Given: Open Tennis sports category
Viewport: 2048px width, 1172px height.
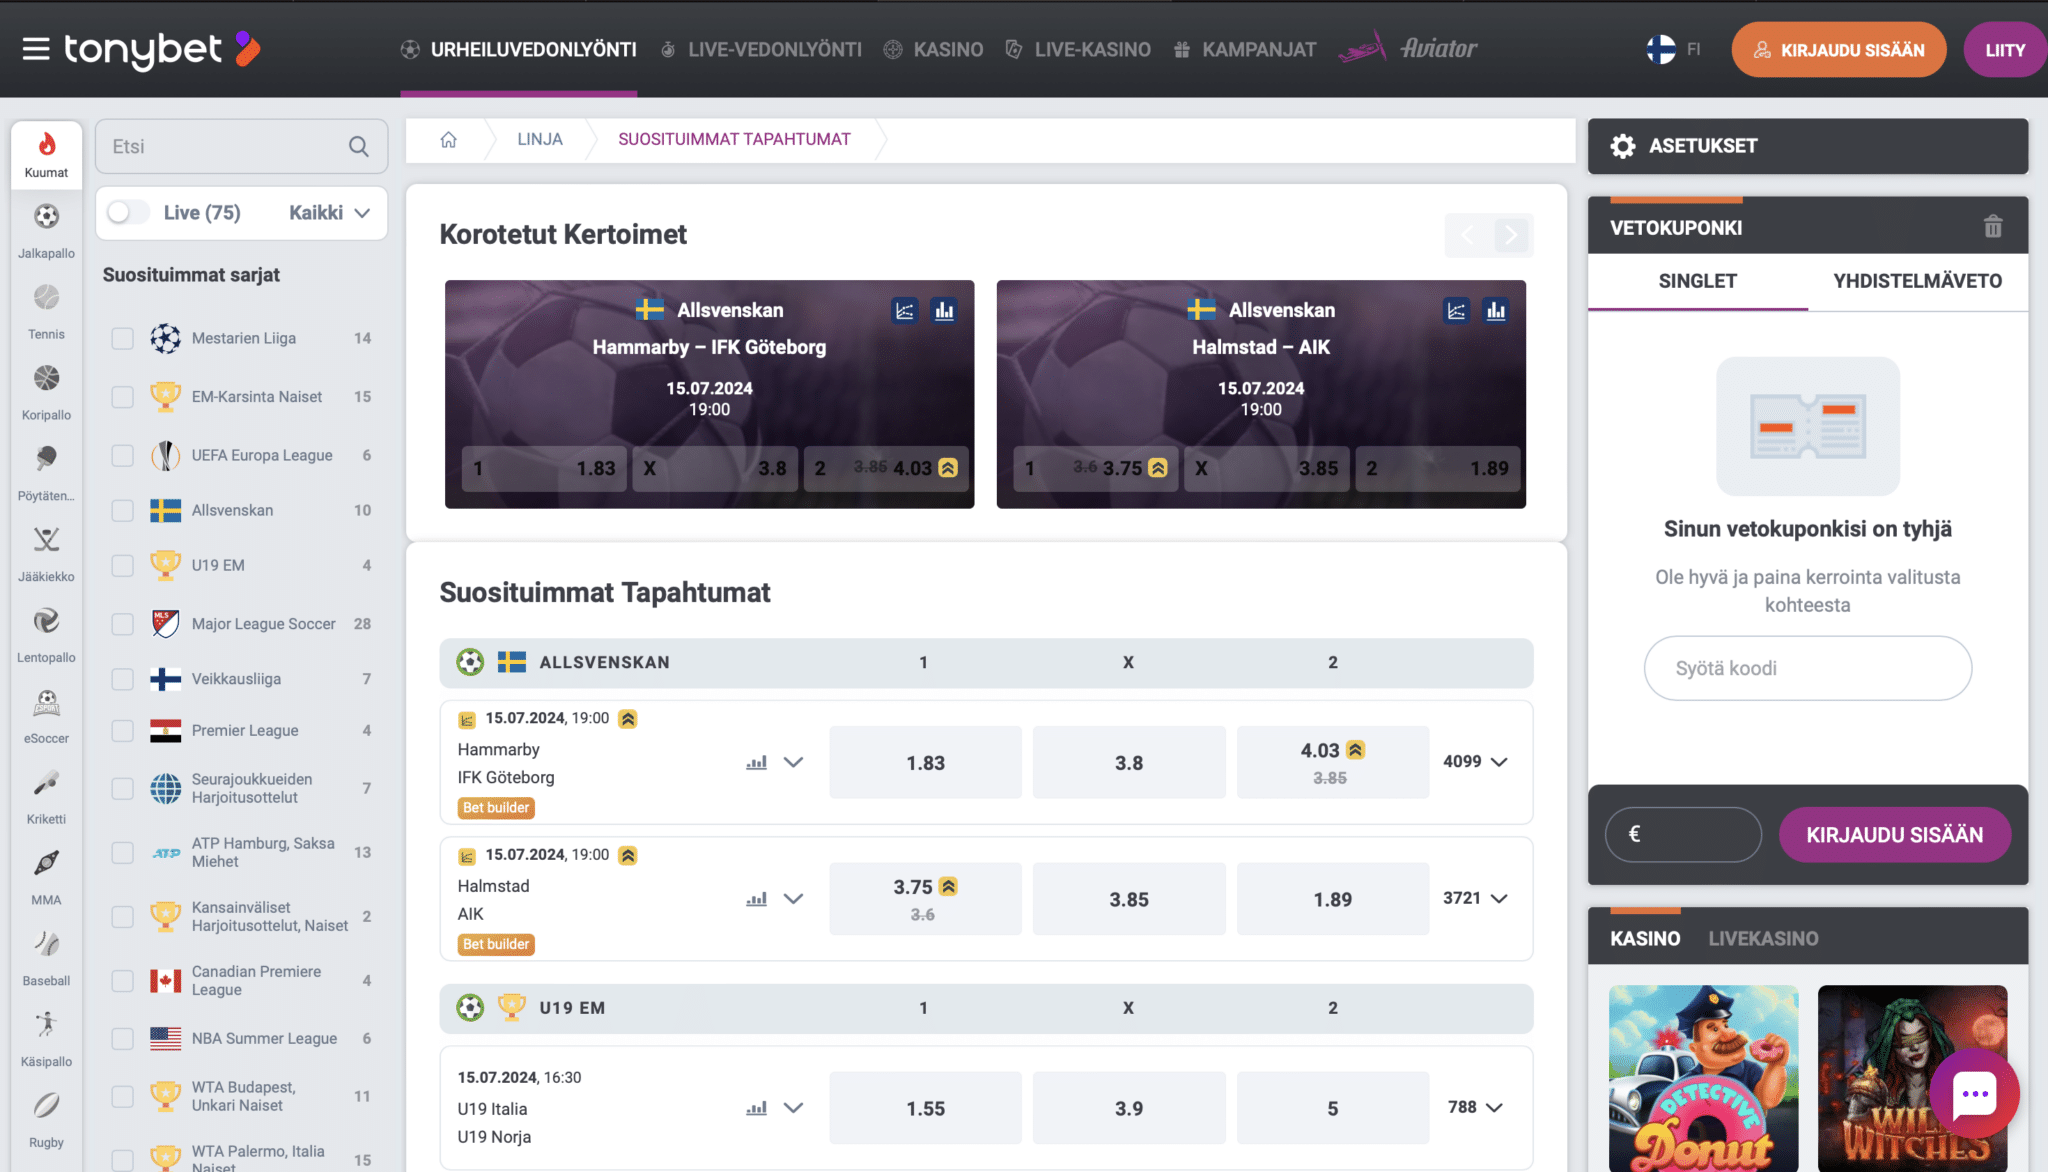Looking at the screenshot, I should tap(46, 313).
